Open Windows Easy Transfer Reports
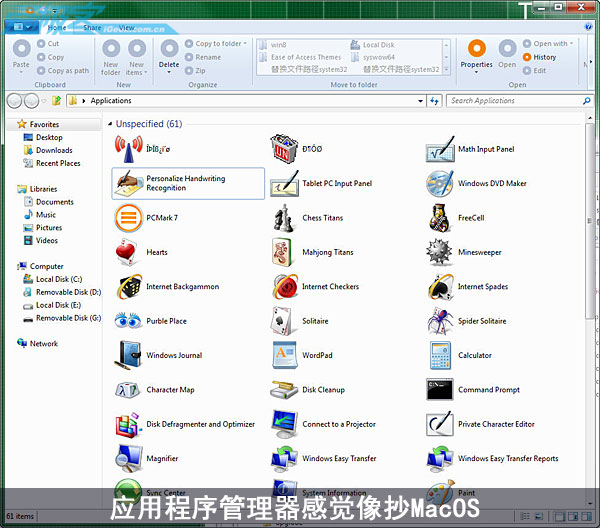The height and width of the screenshot is (528, 600). click(x=492, y=458)
